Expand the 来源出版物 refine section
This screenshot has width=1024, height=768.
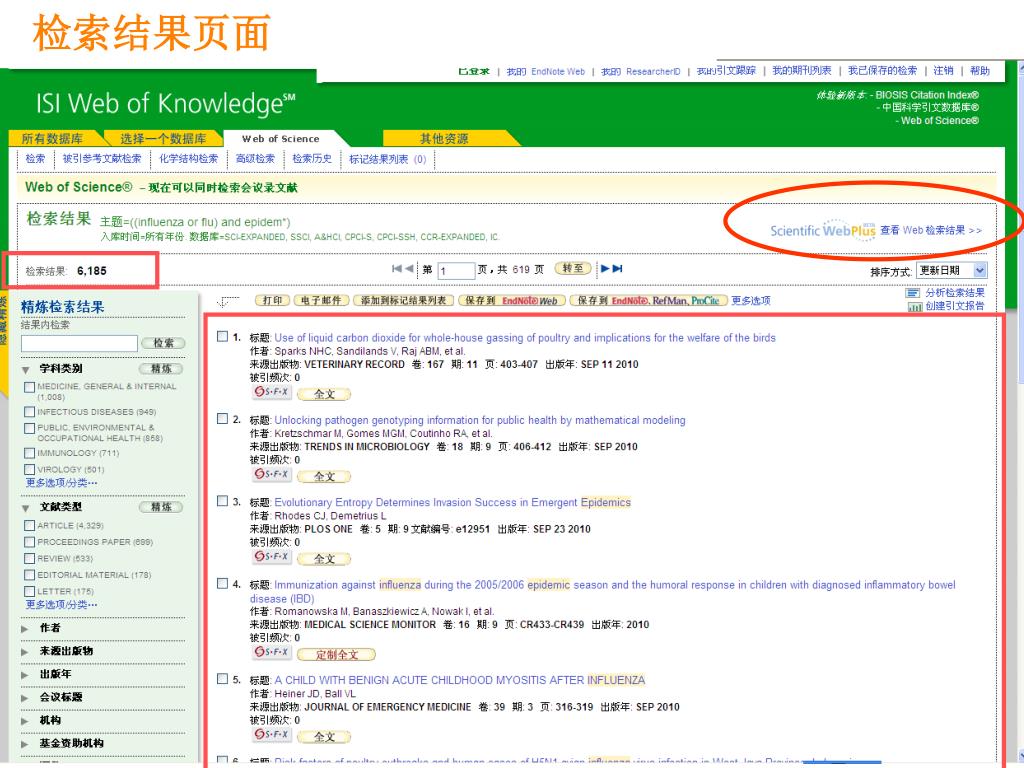click(25, 652)
